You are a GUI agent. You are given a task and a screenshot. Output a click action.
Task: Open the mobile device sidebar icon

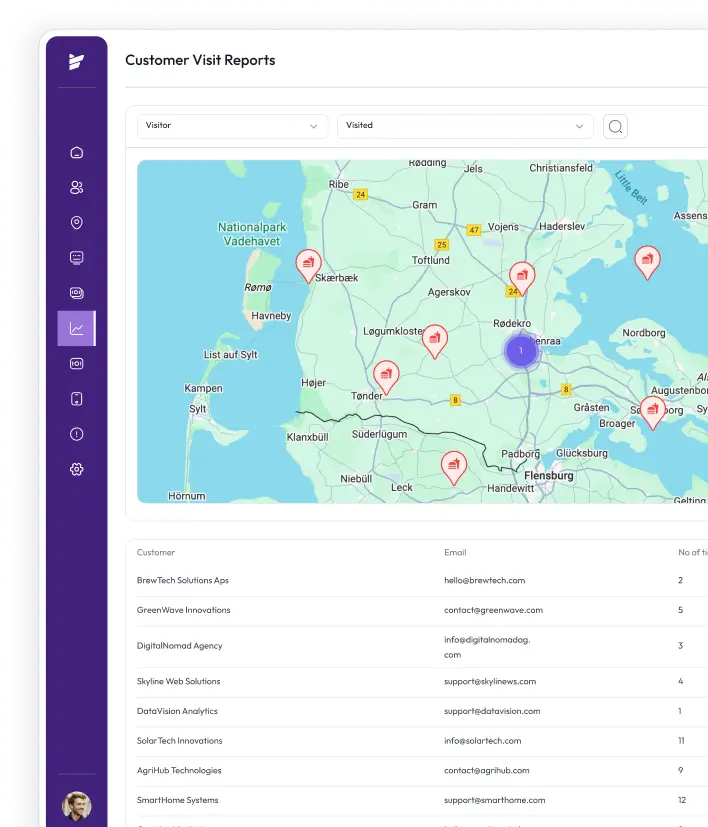[x=77, y=399]
